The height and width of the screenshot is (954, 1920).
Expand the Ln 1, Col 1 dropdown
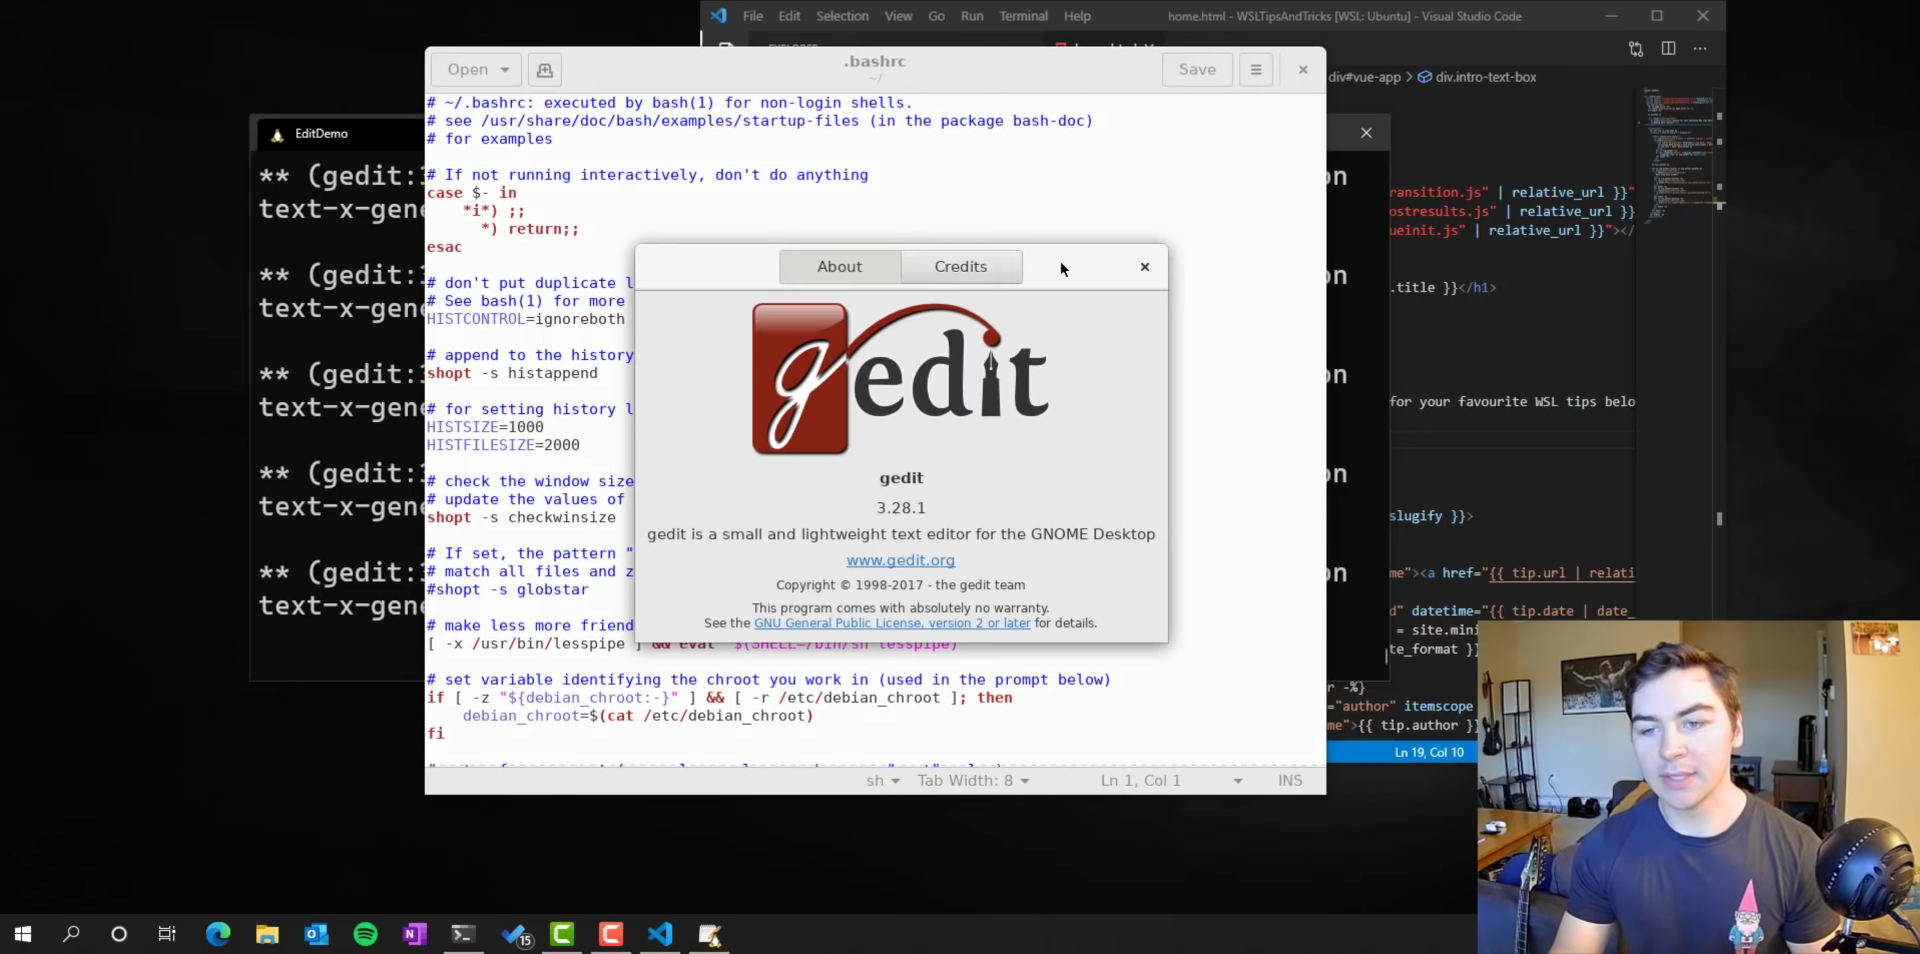pos(1237,780)
